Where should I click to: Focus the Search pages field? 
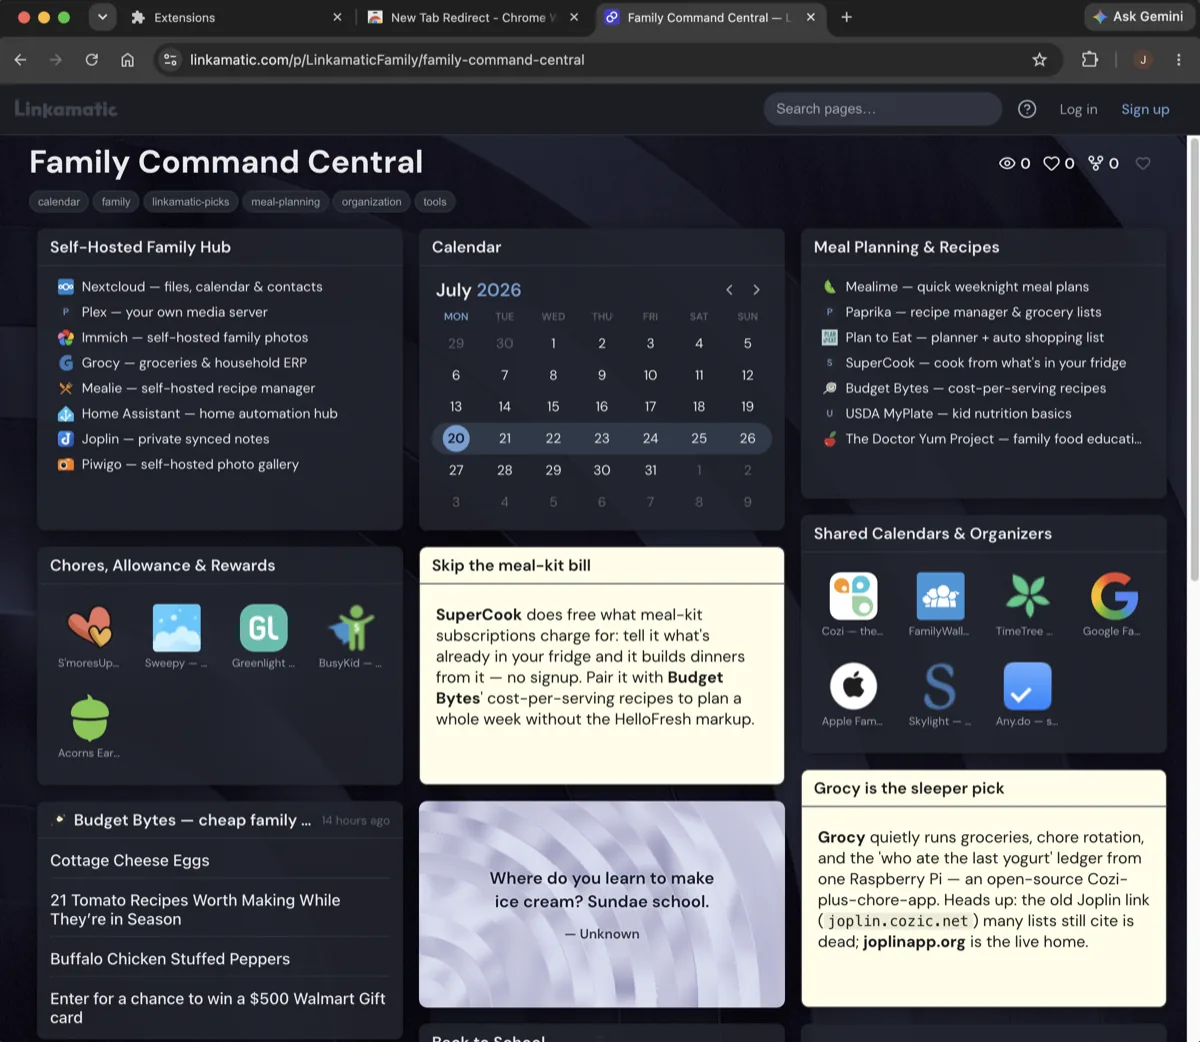pyautogui.click(x=882, y=109)
